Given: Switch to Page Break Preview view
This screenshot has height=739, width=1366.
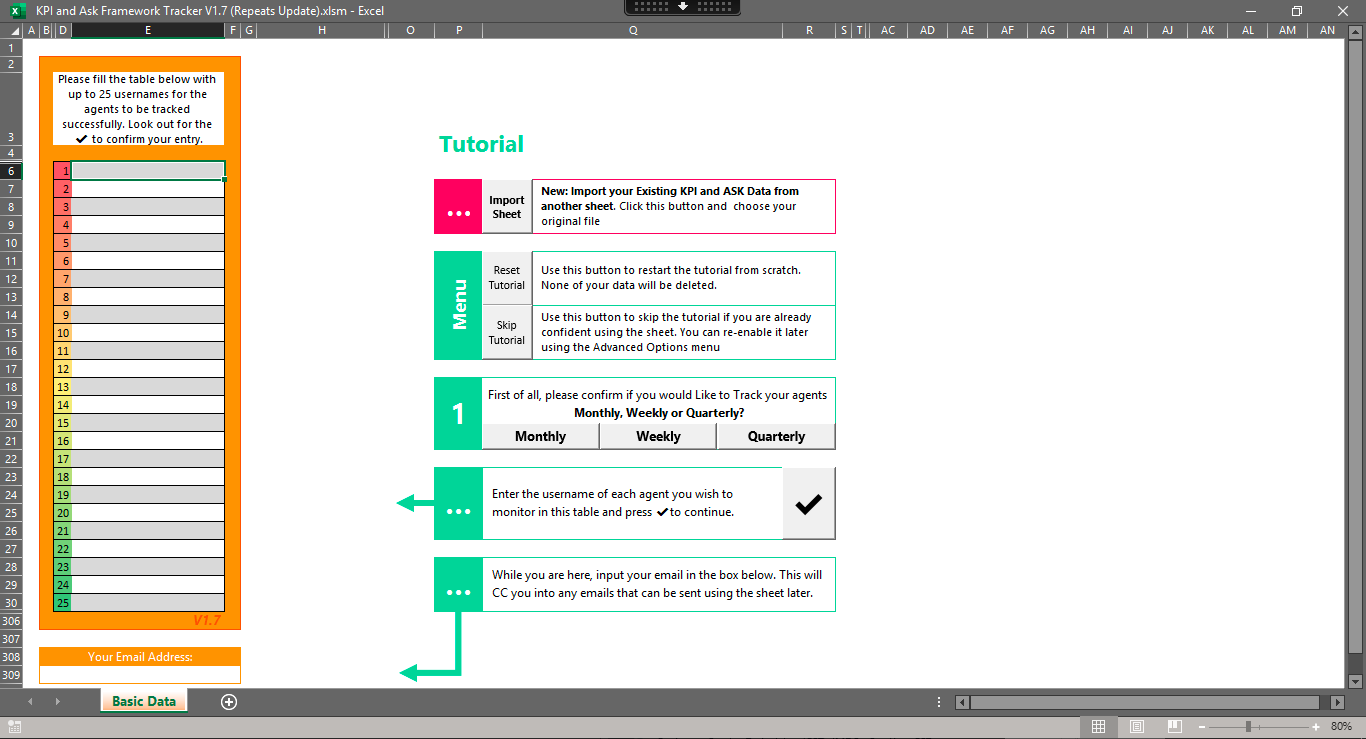Looking at the screenshot, I should 1174,727.
